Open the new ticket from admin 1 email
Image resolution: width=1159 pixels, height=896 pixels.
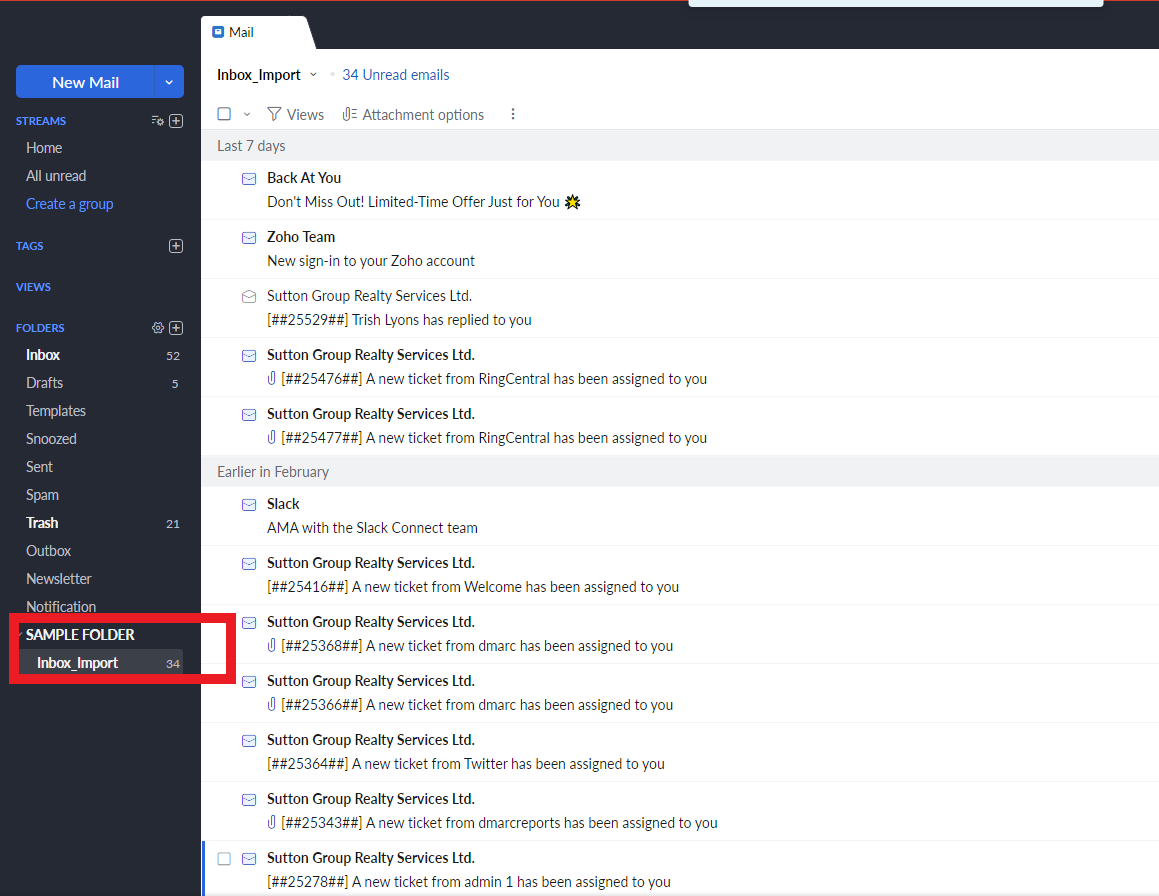pyautogui.click(x=680, y=869)
